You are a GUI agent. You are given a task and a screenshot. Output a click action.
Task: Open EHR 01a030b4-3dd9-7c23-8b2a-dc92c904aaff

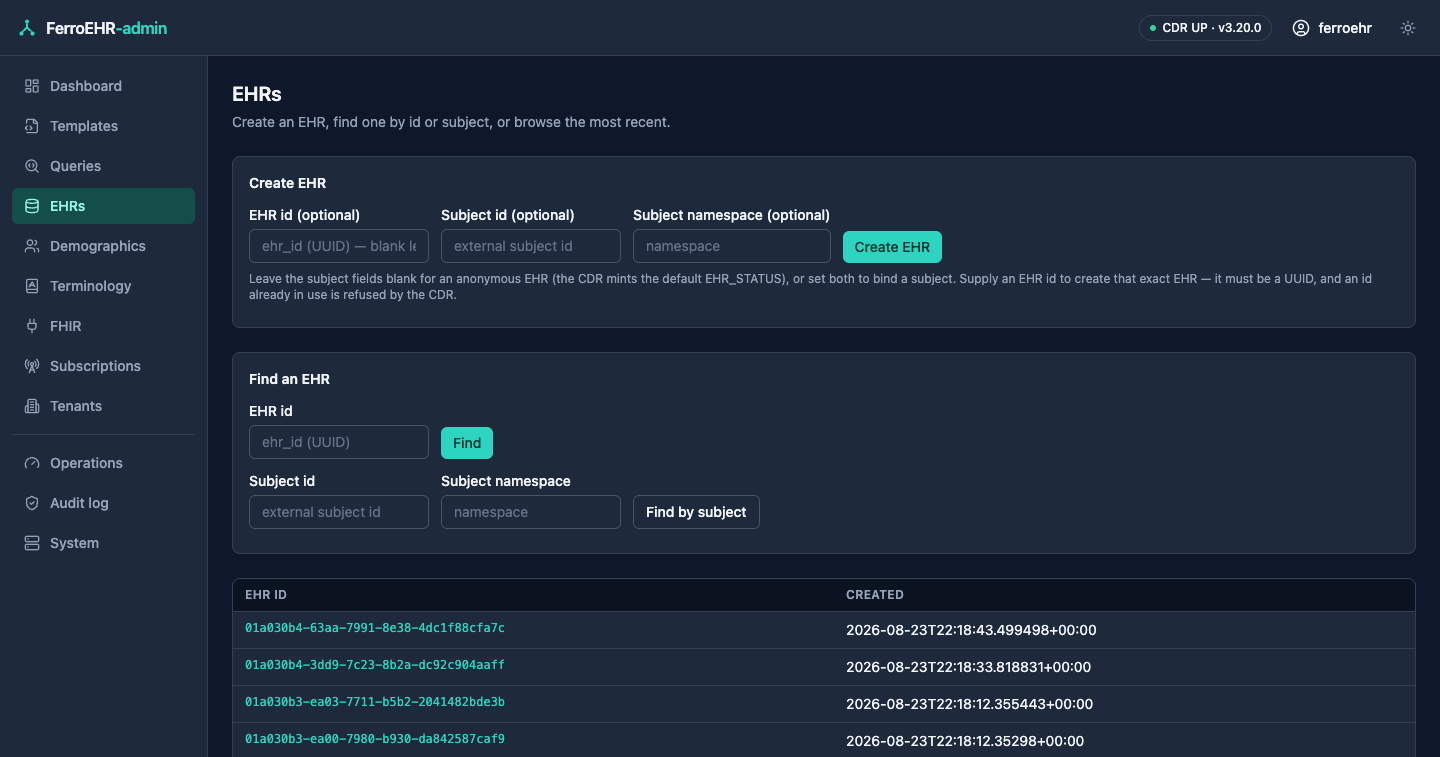point(375,665)
